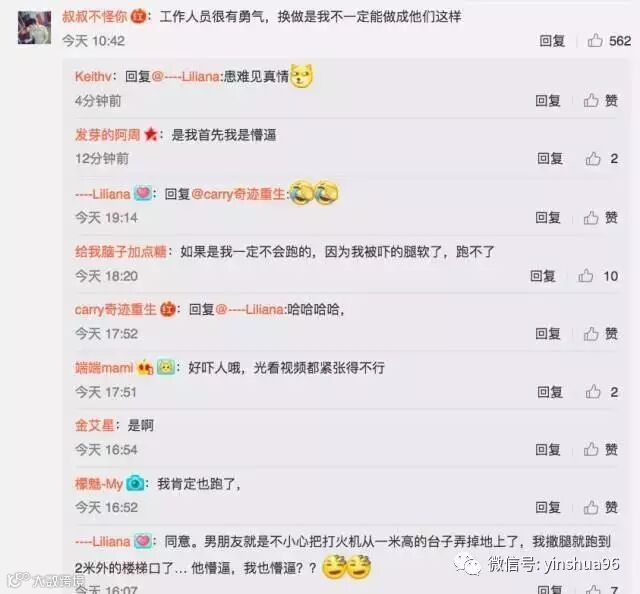Reply to the top comment from 10:42

(x=552, y=40)
